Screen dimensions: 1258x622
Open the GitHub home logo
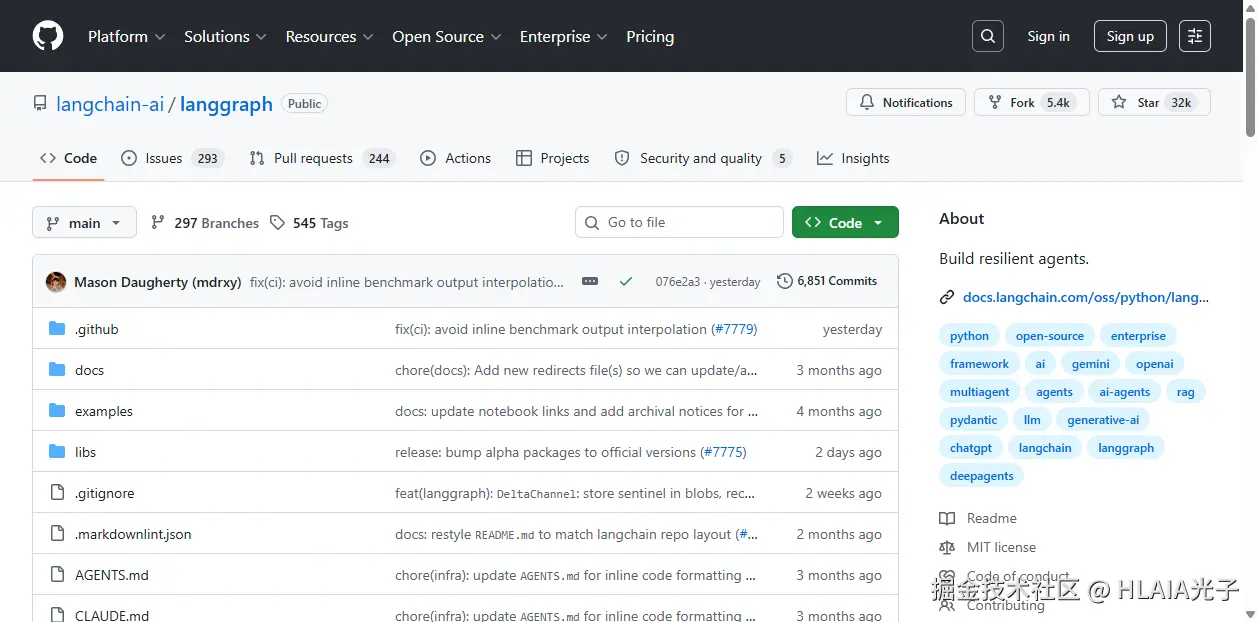(x=48, y=36)
